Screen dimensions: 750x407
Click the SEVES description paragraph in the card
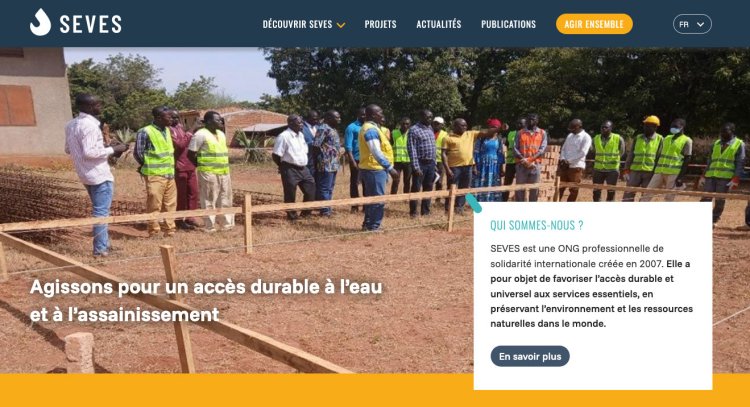[592, 286]
